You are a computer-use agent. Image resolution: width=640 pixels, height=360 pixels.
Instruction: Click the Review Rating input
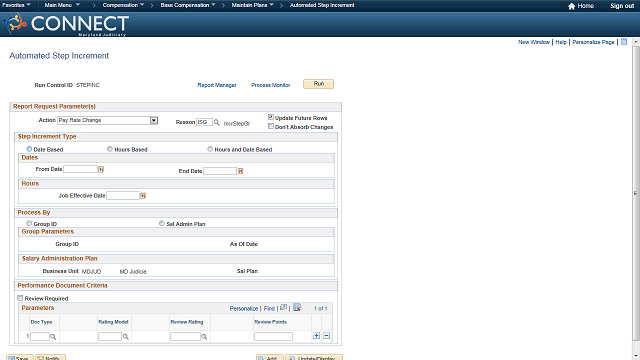185,336
